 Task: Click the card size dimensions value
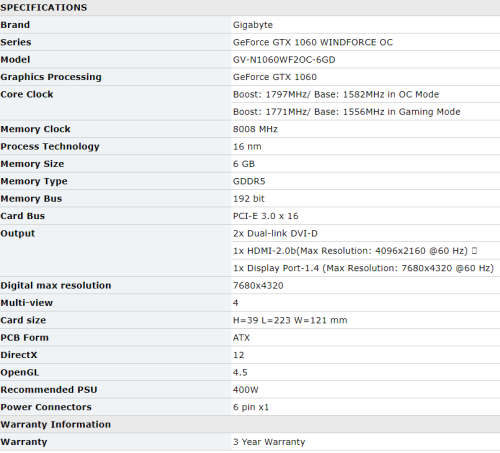click(x=290, y=320)
